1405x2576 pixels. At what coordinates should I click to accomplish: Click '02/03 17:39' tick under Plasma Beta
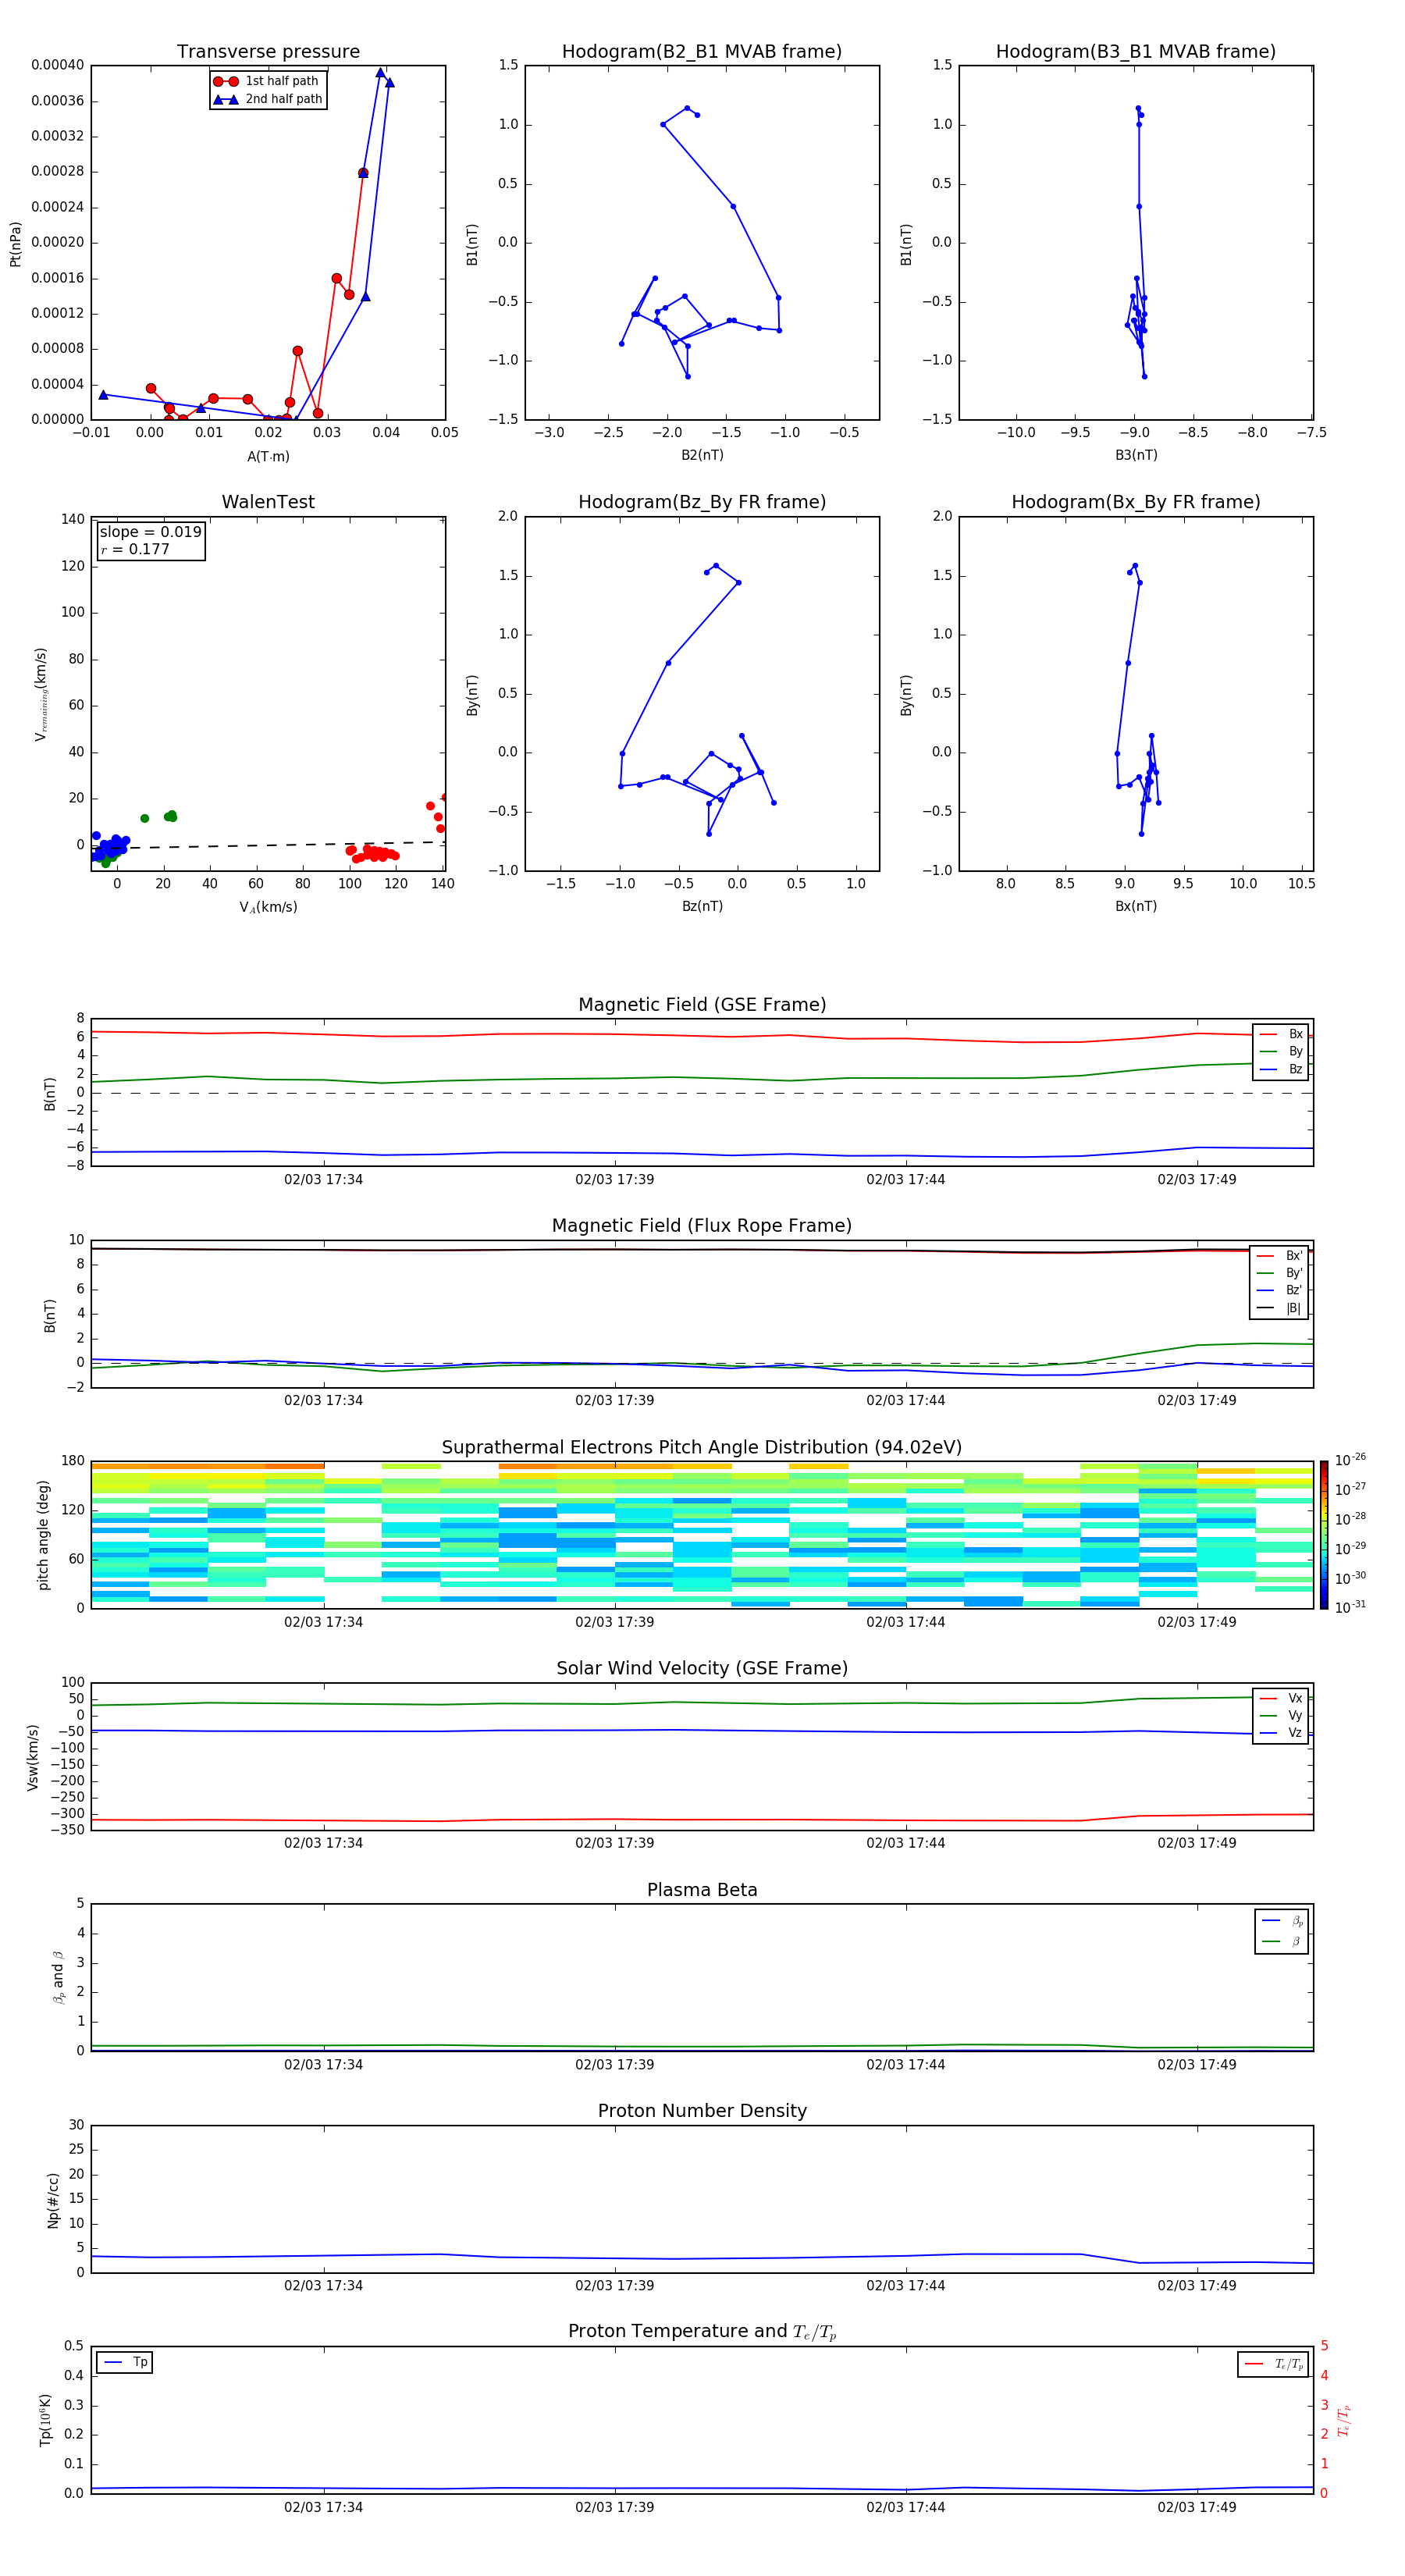(x=614, y=2064)
